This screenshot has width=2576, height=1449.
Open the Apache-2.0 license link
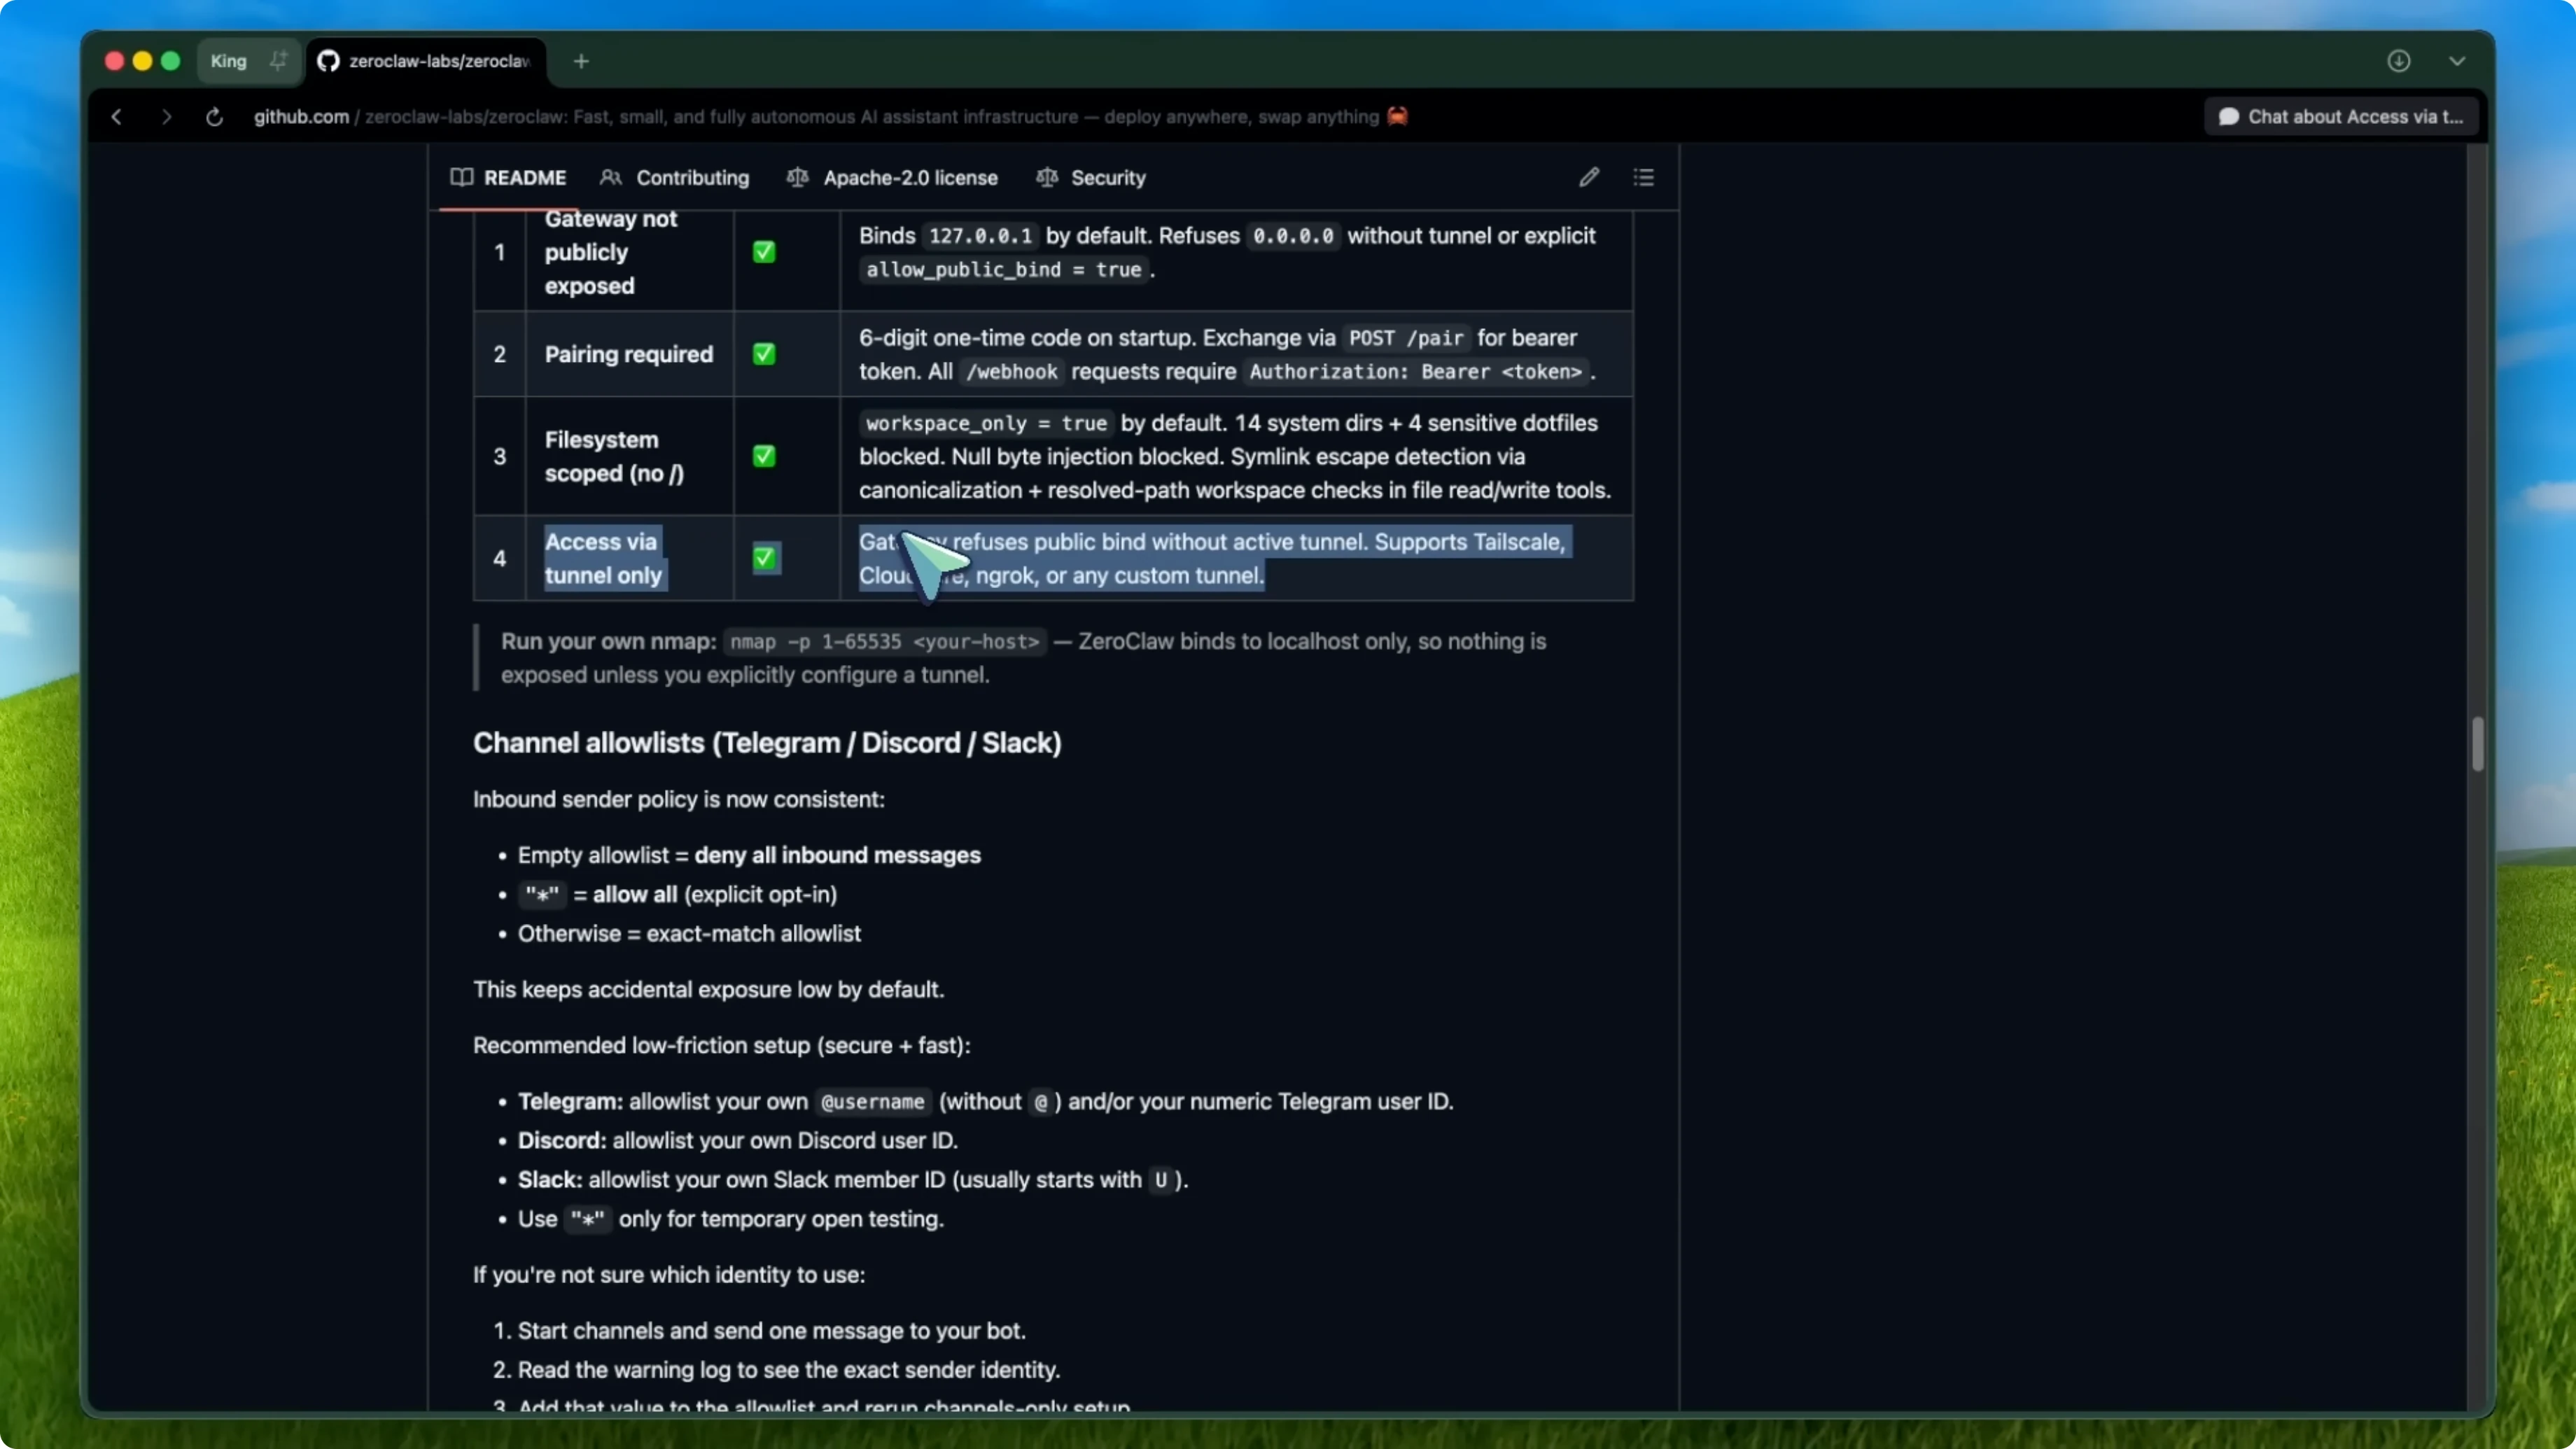[910, 178]
